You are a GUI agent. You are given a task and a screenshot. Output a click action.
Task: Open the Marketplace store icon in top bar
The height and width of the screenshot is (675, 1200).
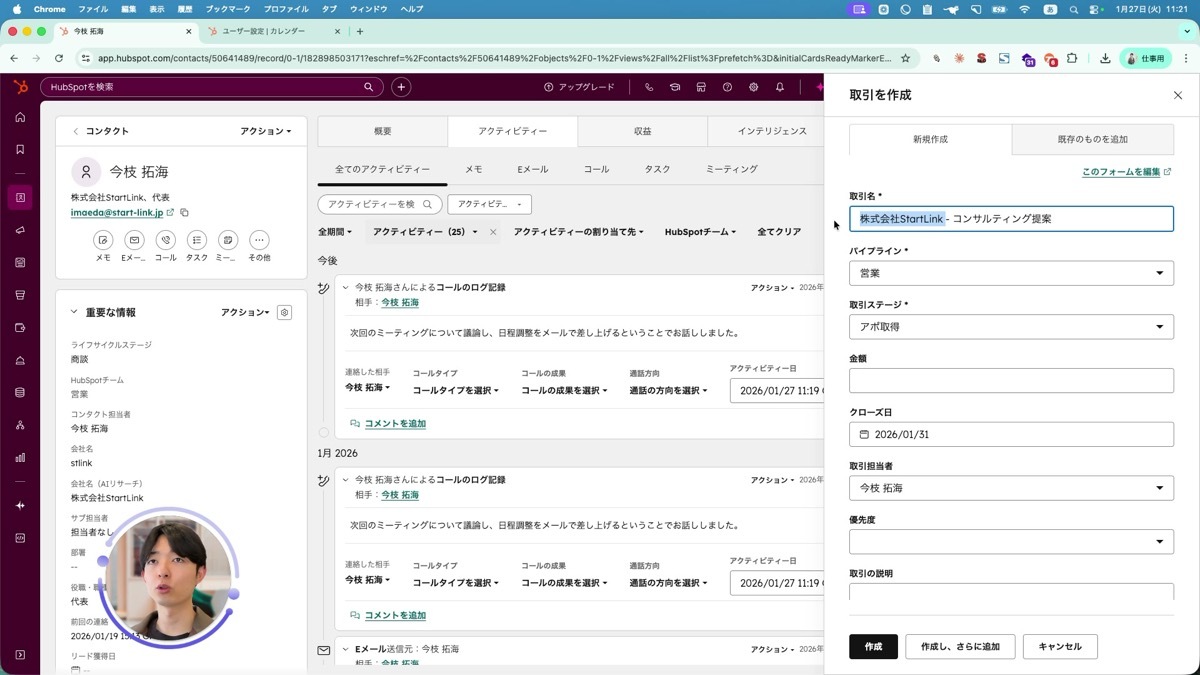[x=701, y=87]
